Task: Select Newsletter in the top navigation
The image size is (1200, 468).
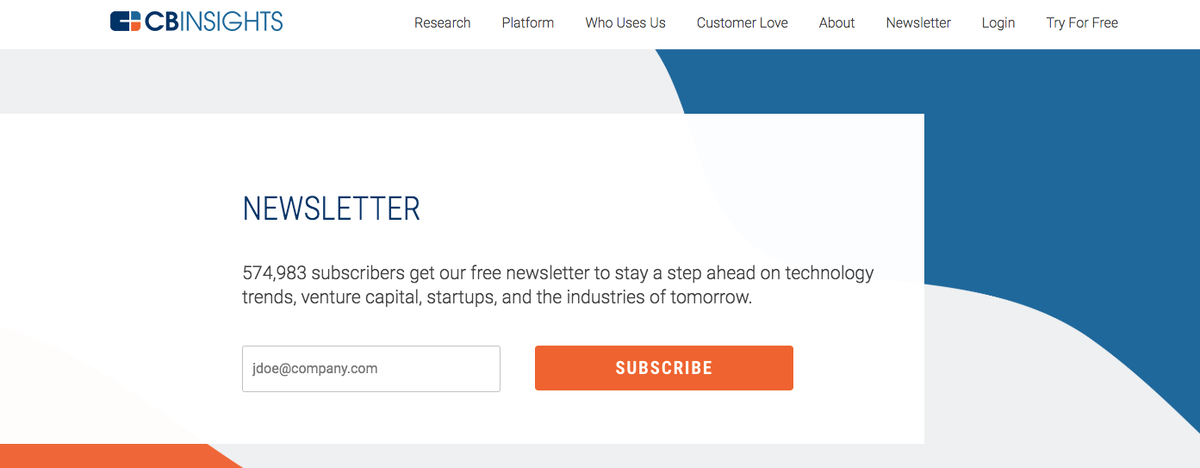Action: pos(918,23)
